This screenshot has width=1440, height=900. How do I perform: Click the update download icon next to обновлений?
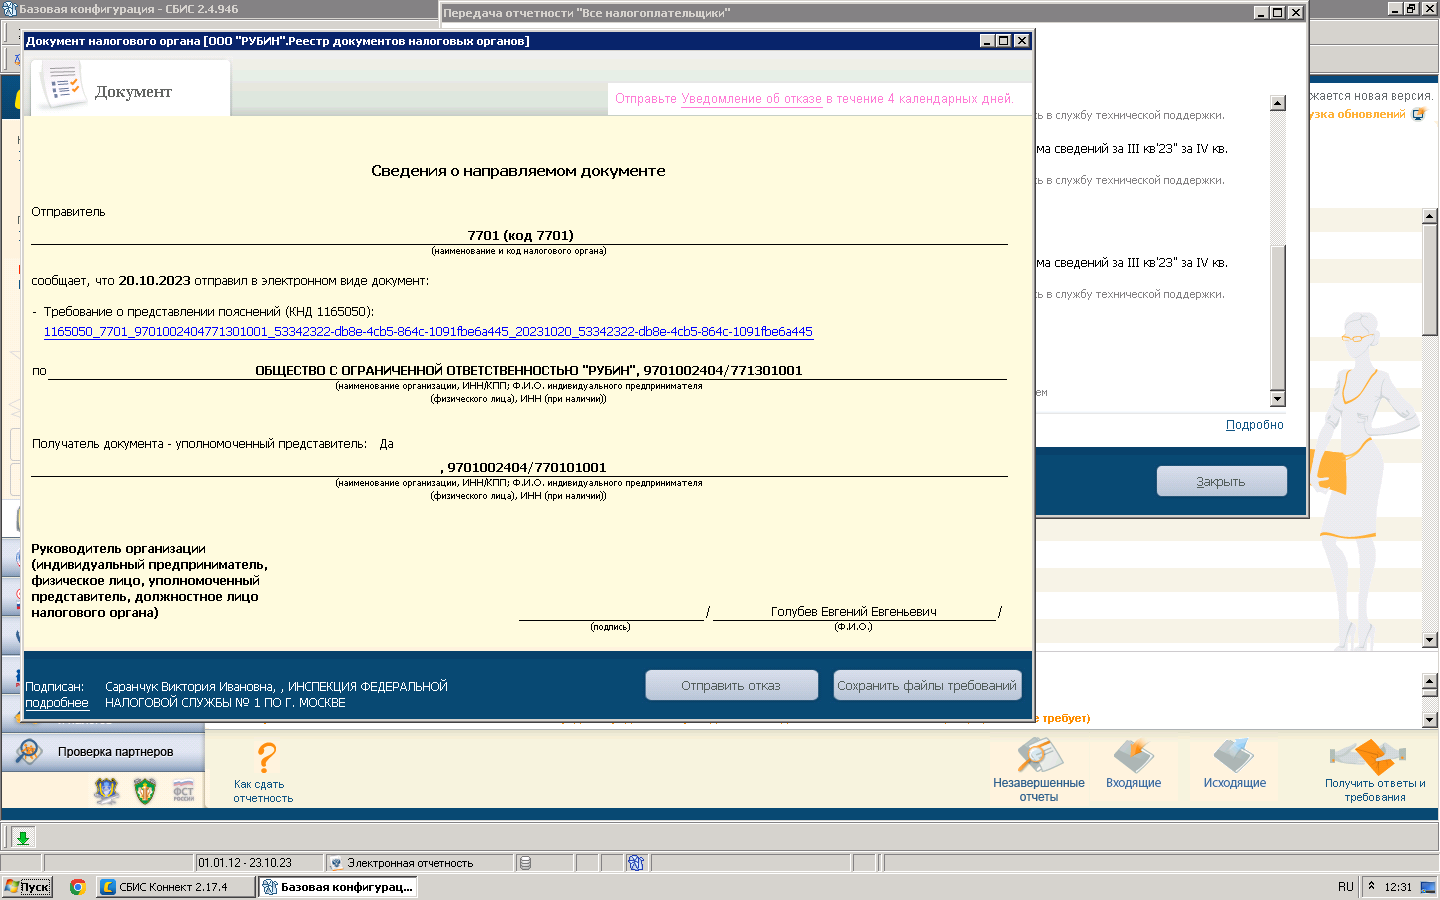click(x=1418, y=114)
